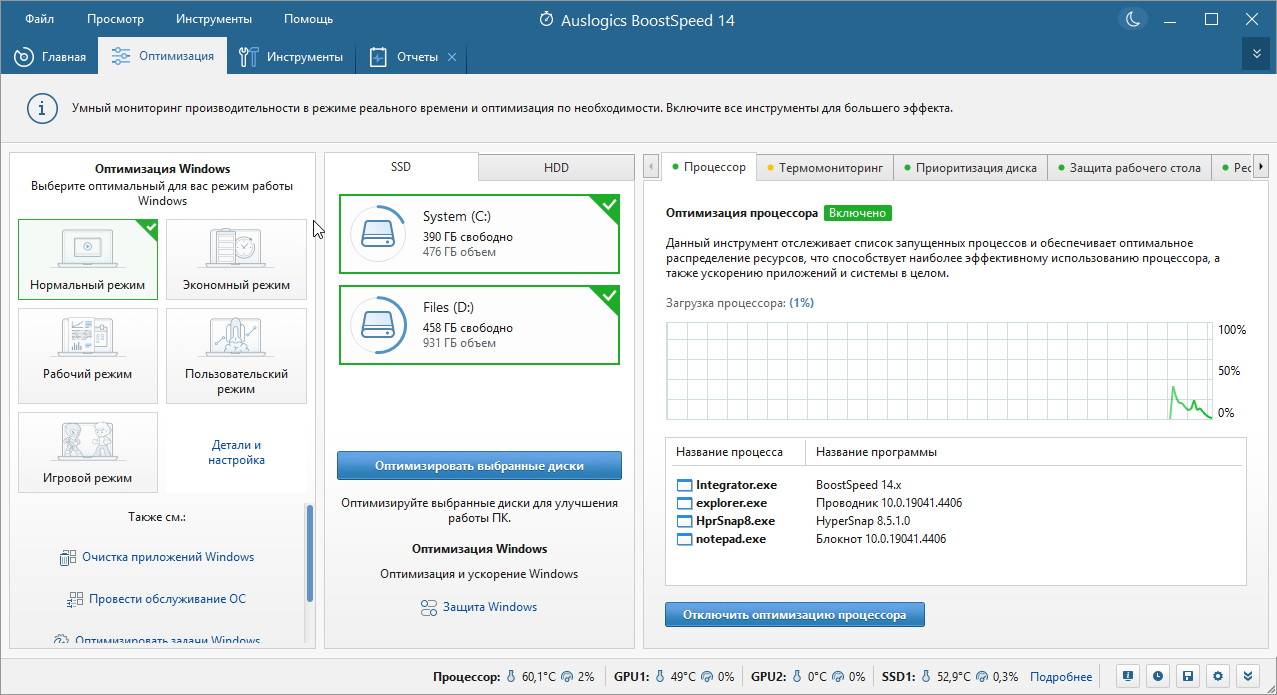The width and height of the screenshot is (1277, 695).
Task: Click Оптимизировать выбранные диски button
Action: click(x=479, y=465)
